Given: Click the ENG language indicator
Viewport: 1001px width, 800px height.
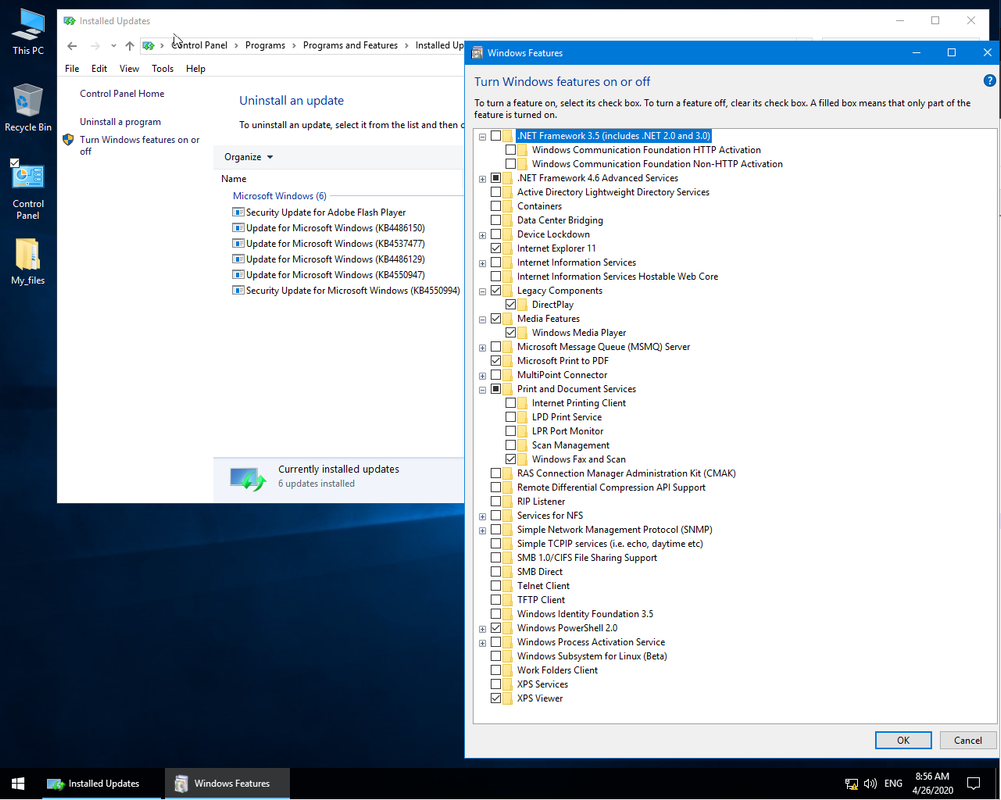Looking at the screenshot, I should coord(892,783).
